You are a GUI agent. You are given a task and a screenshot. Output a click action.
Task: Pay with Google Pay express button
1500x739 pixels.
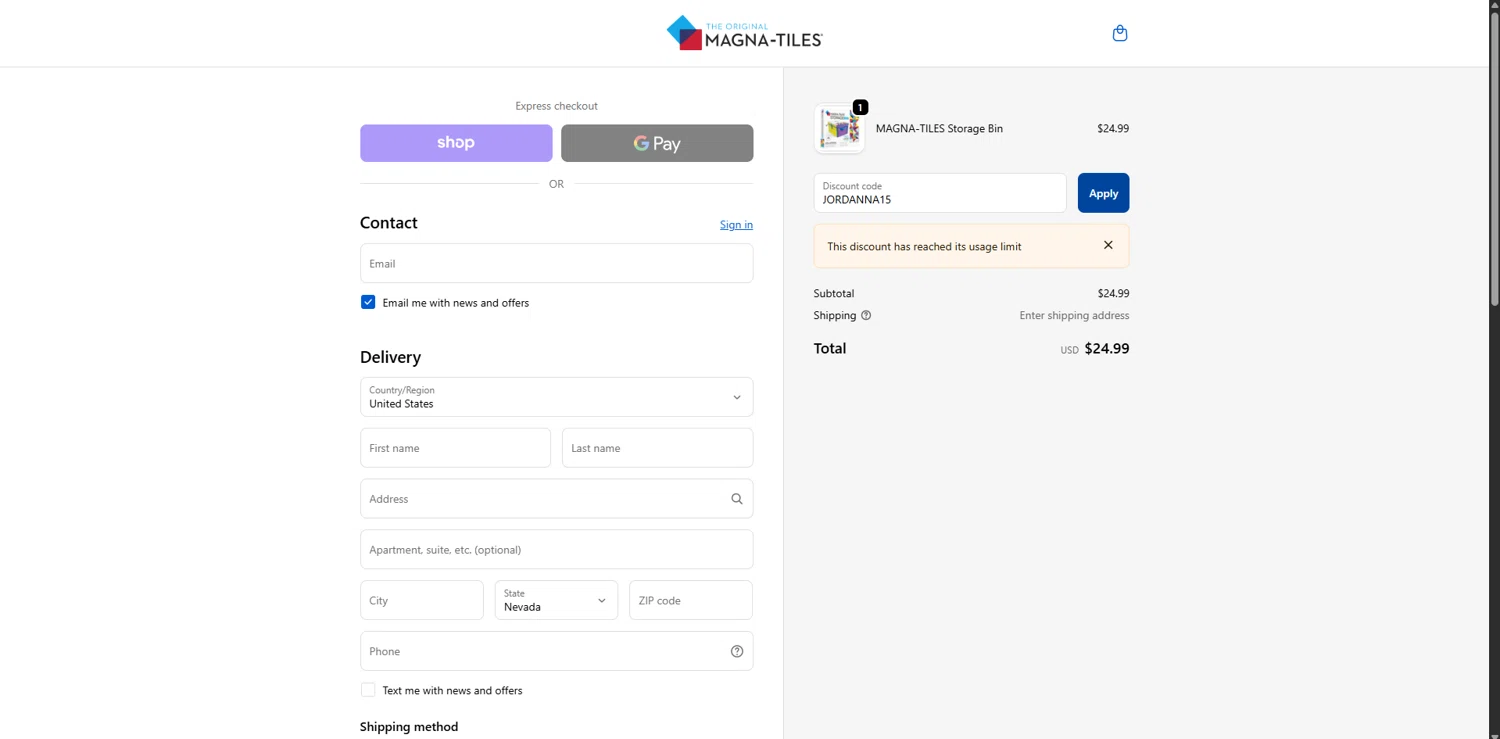tap(657, 143)
